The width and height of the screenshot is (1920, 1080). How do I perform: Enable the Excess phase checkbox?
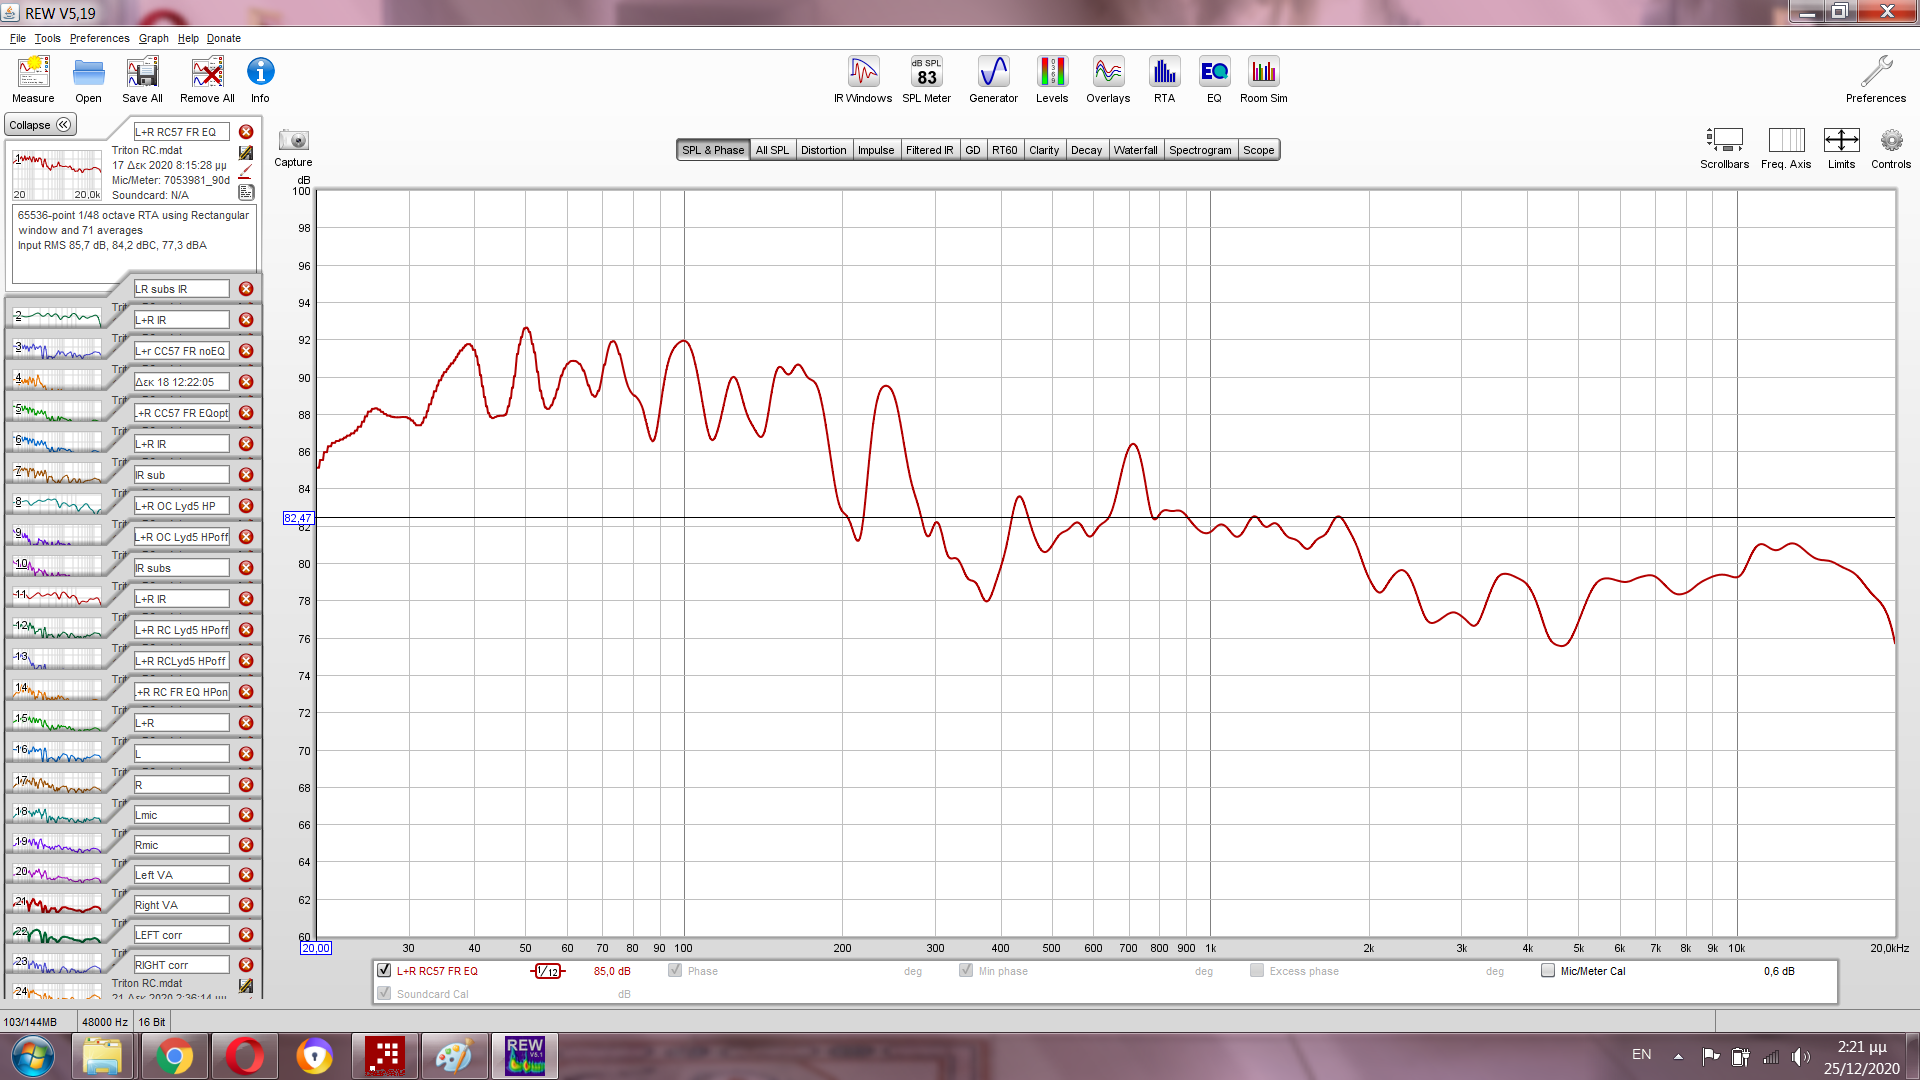[1257, 970]
